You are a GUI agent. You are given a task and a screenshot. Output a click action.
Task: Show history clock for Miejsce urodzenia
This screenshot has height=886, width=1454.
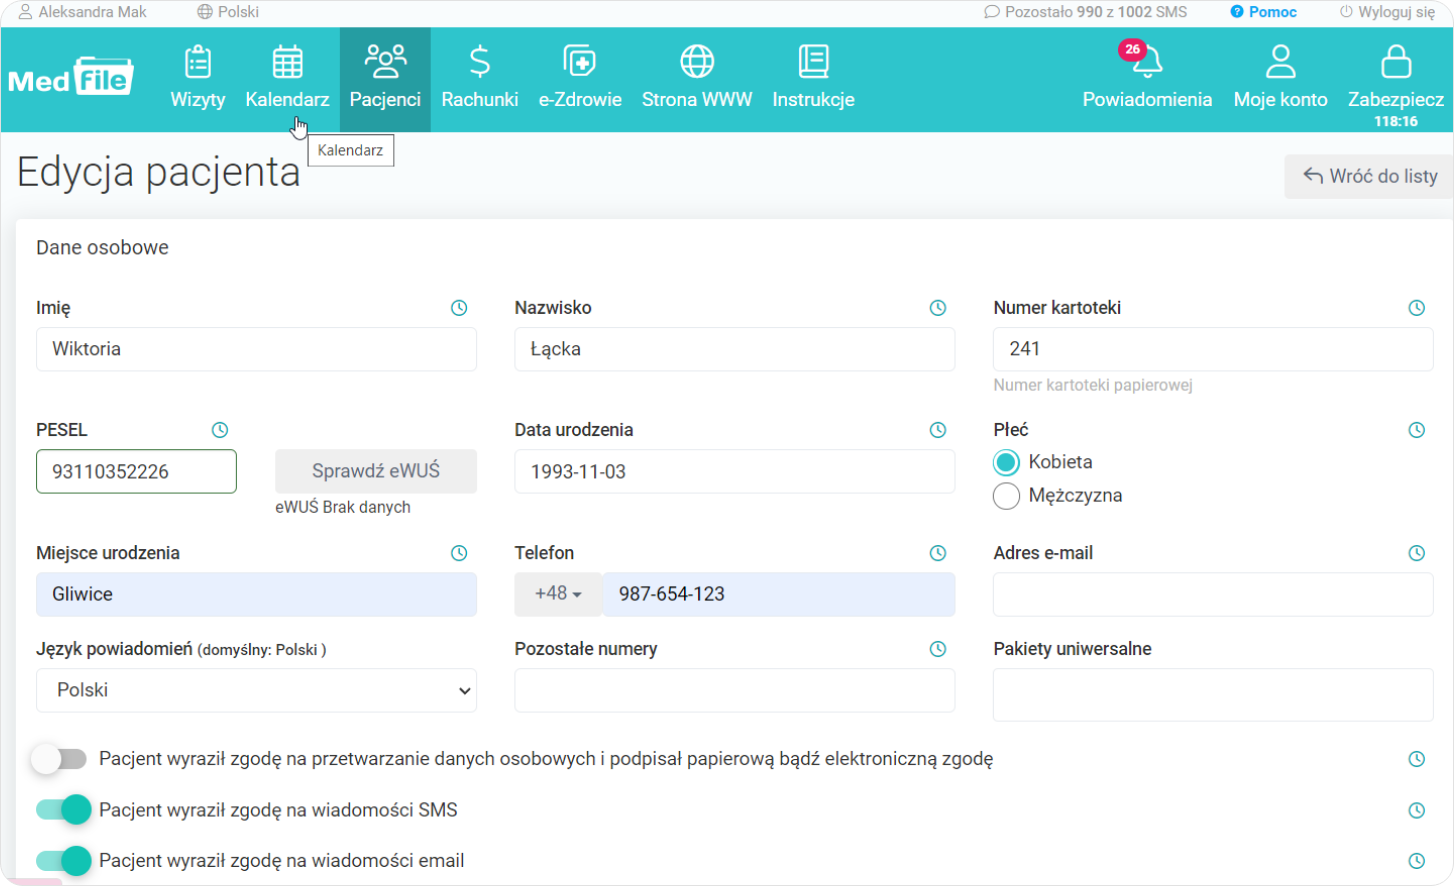459,553
